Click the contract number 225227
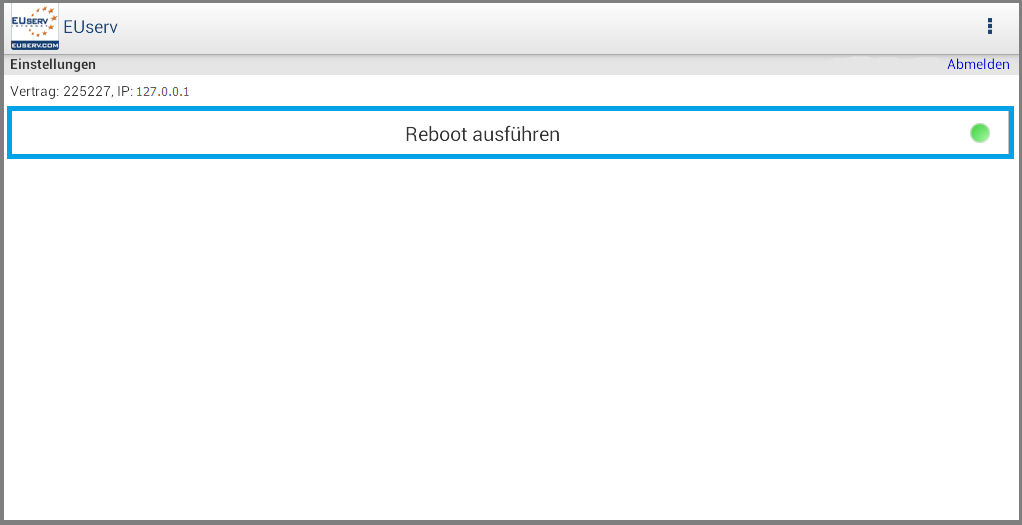The image size is (1022, 525). click(x=87, y=92)
